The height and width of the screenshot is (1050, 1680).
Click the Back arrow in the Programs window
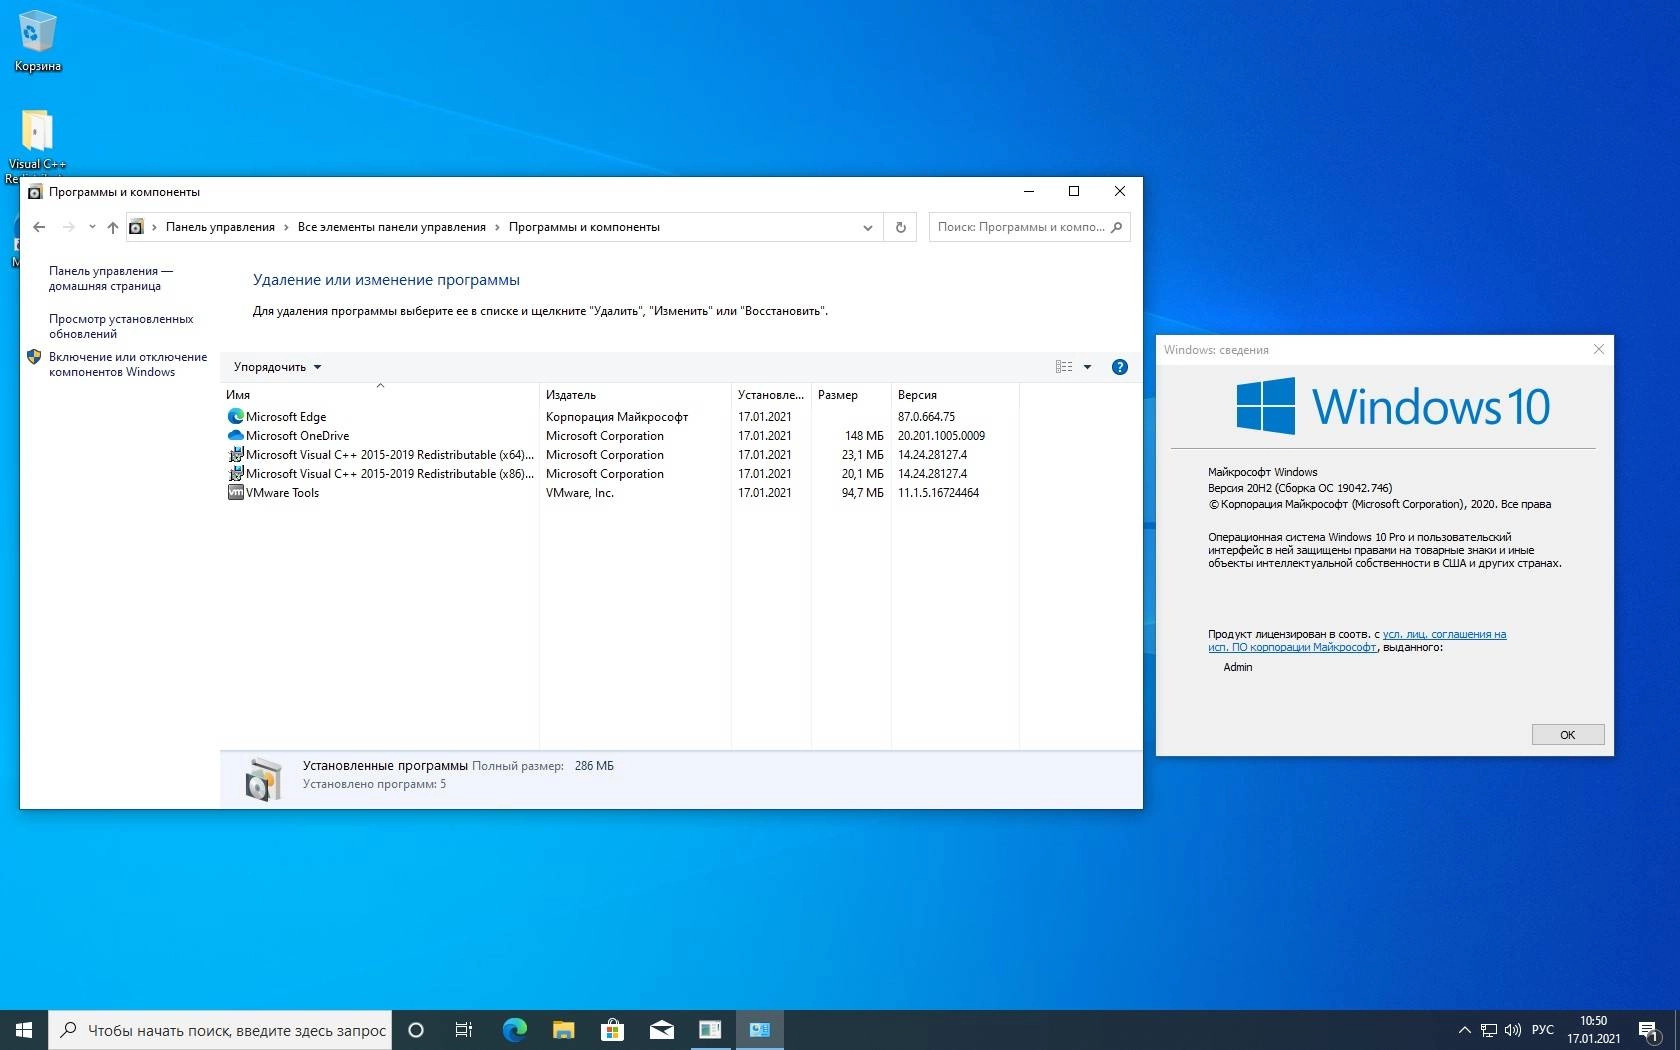tap(39, 227)
